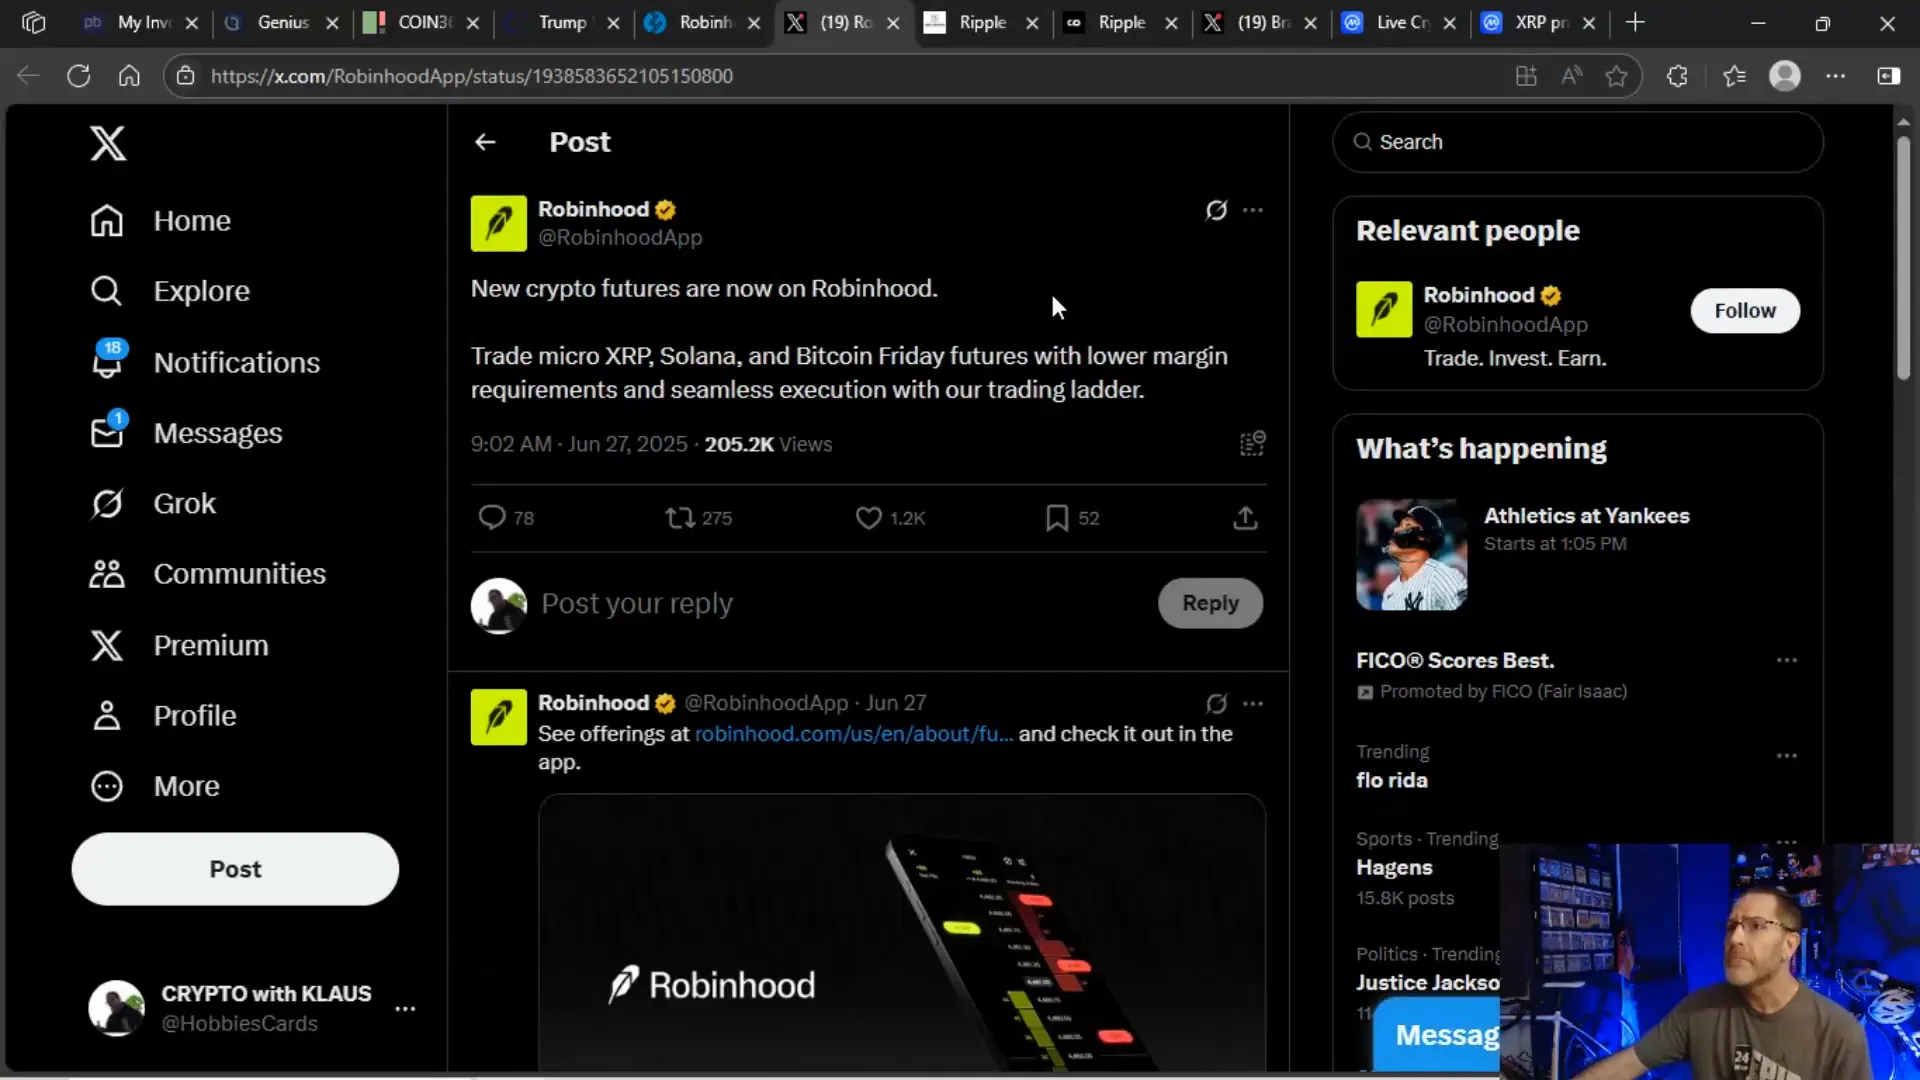This screenshot has height=1080, width=1920.
Task: Repost the tweet with 275 reposts
Action: click(x=698, y=518)
